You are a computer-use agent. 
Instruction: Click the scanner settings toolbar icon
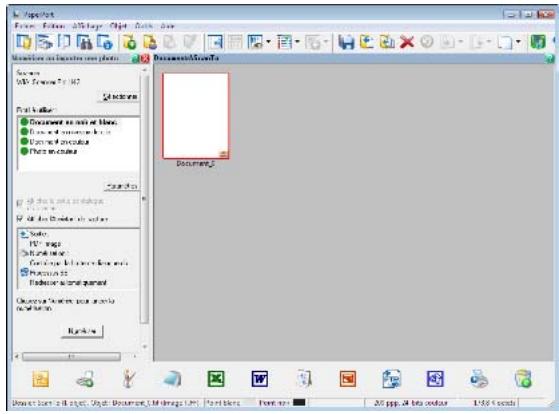pos(44,42)
